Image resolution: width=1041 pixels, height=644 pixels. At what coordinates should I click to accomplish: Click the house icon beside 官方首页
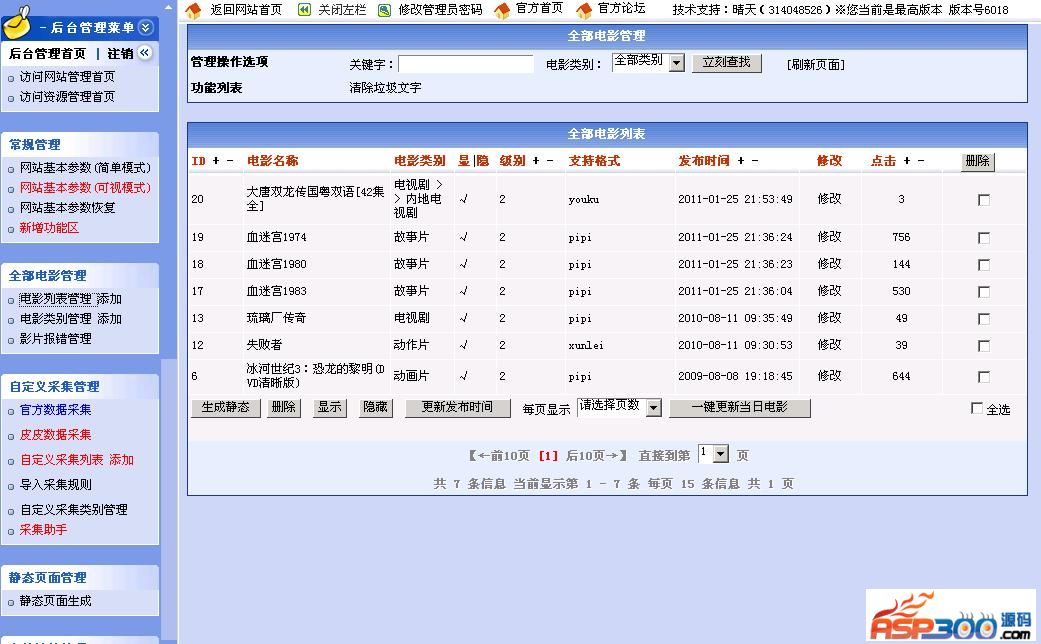click(x=503, y=10)
